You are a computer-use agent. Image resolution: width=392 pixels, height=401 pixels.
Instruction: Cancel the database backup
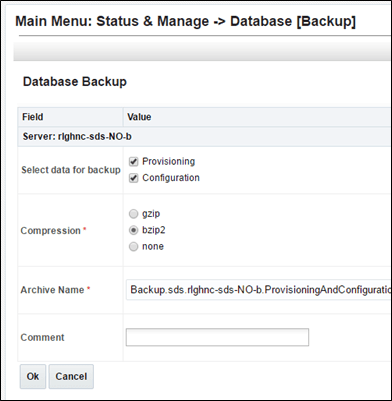71,376
